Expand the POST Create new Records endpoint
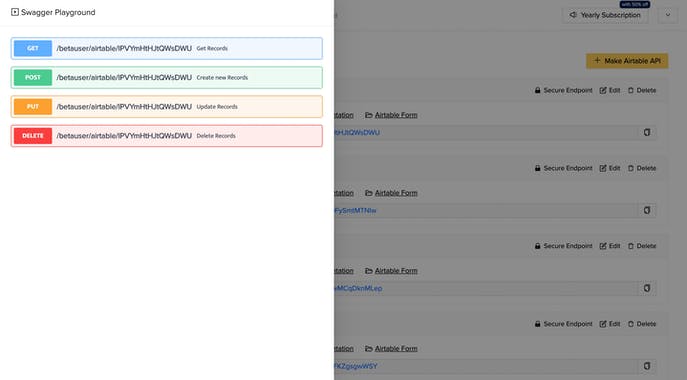This screenshot has width=687, height=380. (x=166, y=78)
